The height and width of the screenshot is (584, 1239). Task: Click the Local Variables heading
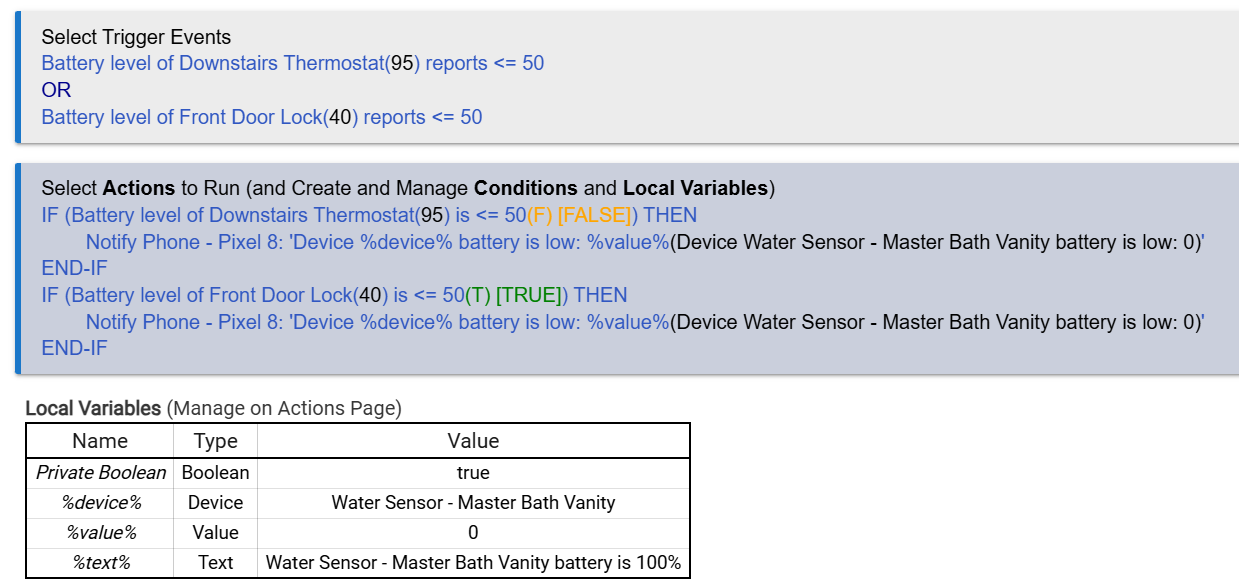point(93,408)
